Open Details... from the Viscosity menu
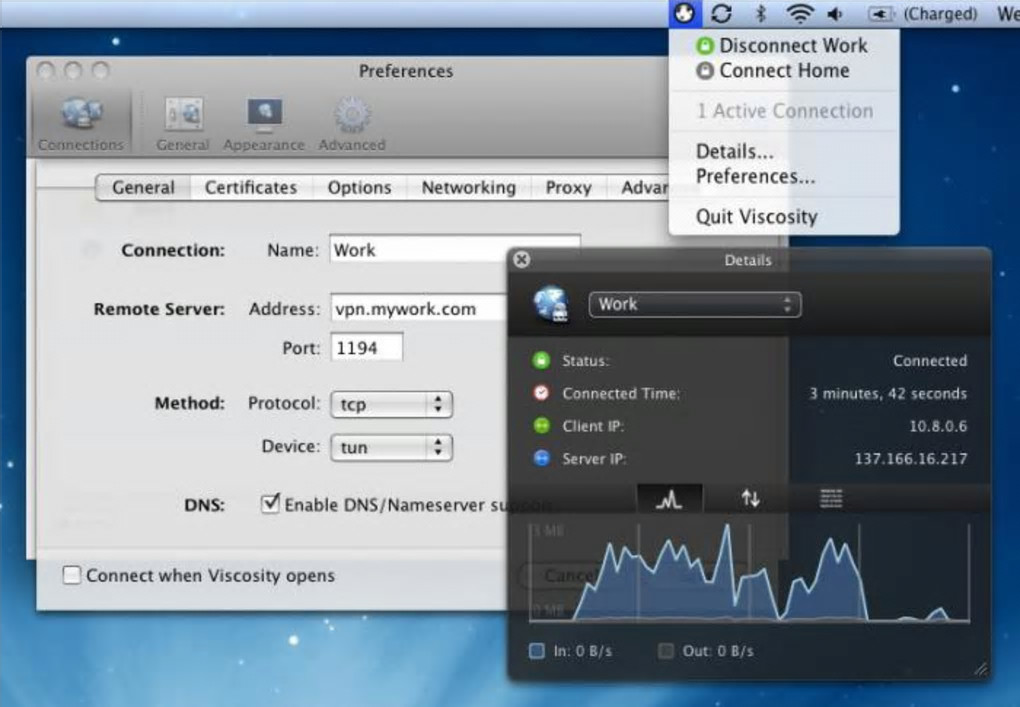 (784, 152)
